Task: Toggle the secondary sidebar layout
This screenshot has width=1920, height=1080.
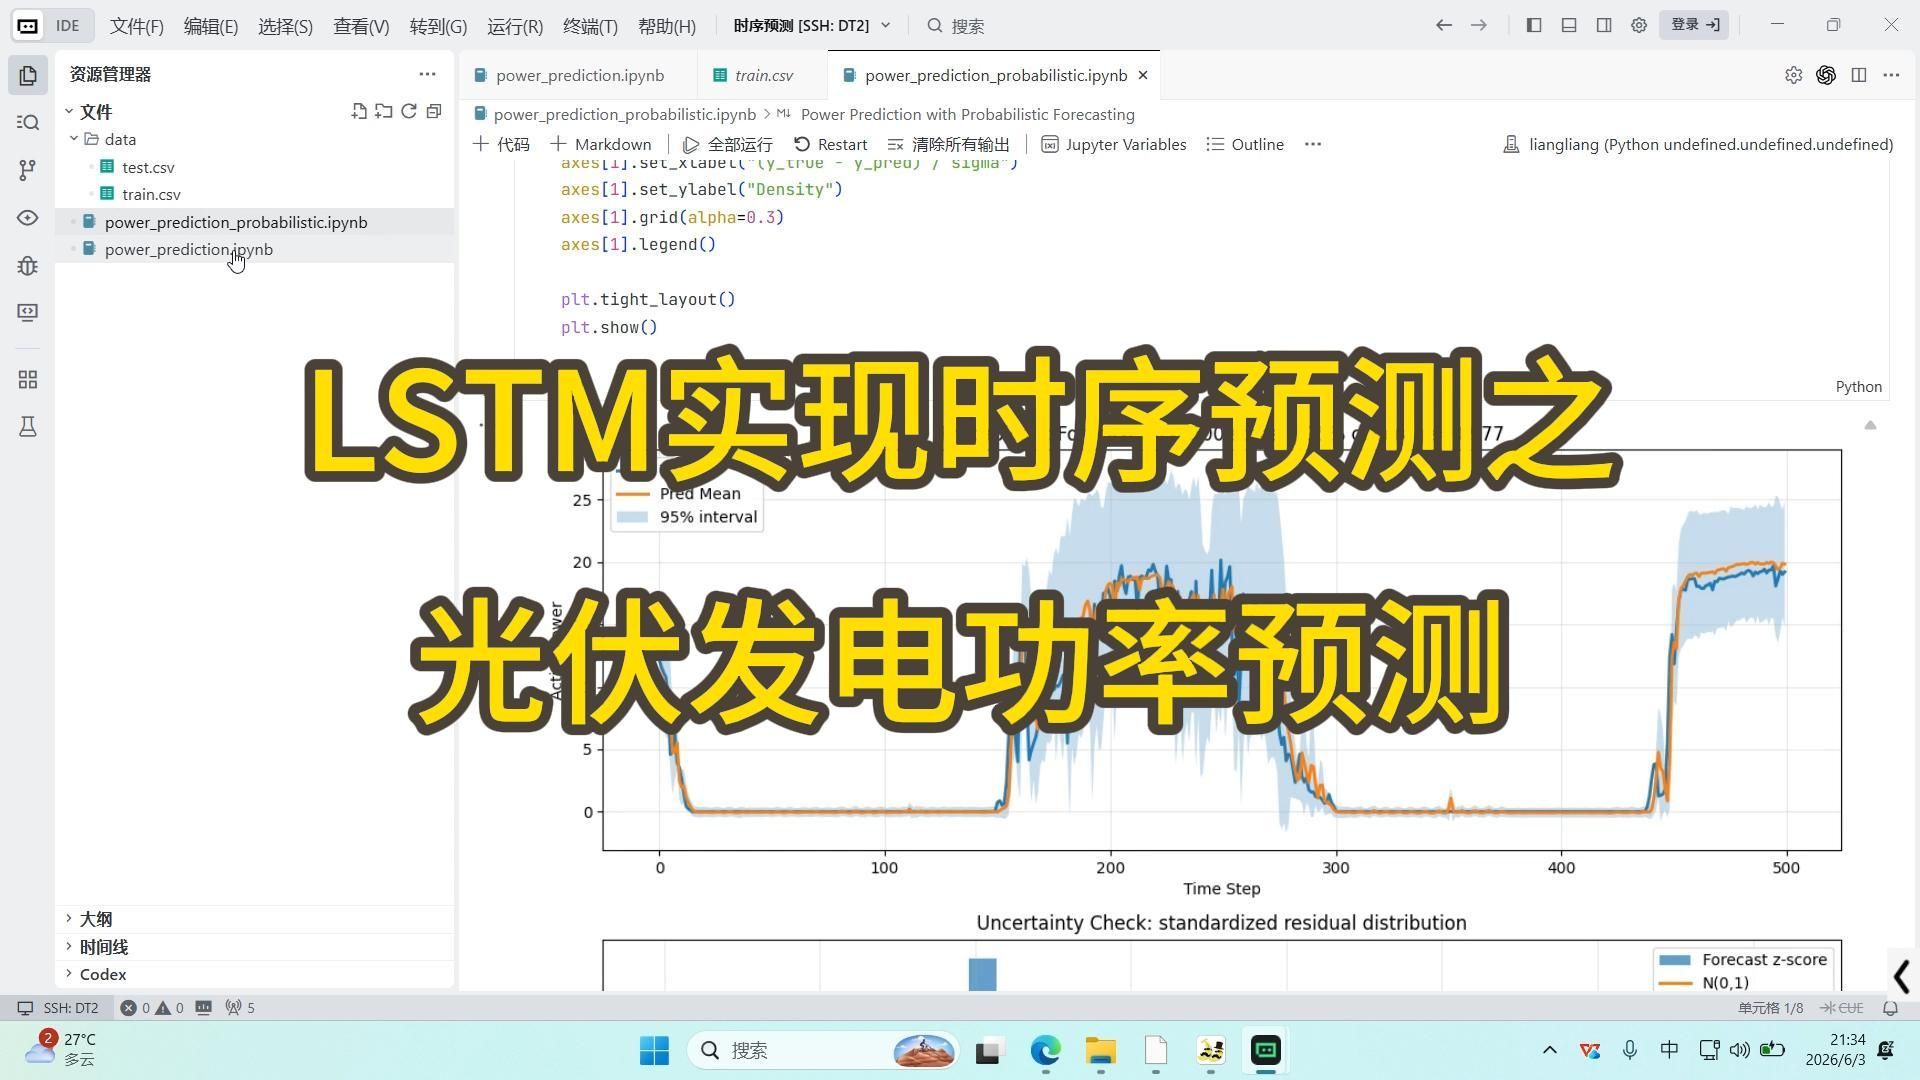Action: coord(1604,25)
